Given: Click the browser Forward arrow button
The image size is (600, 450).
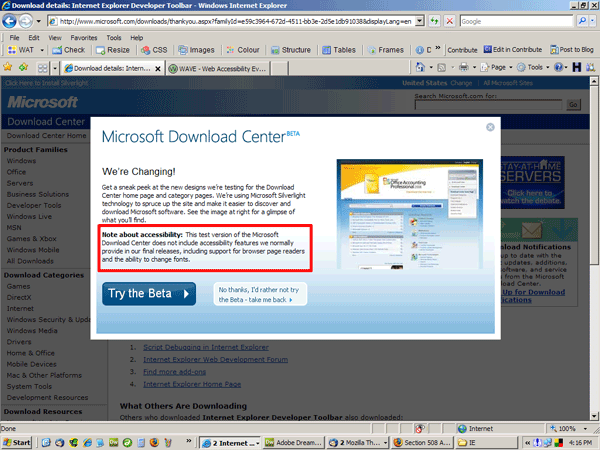Looking at the screenshot, I should [26, 21].
